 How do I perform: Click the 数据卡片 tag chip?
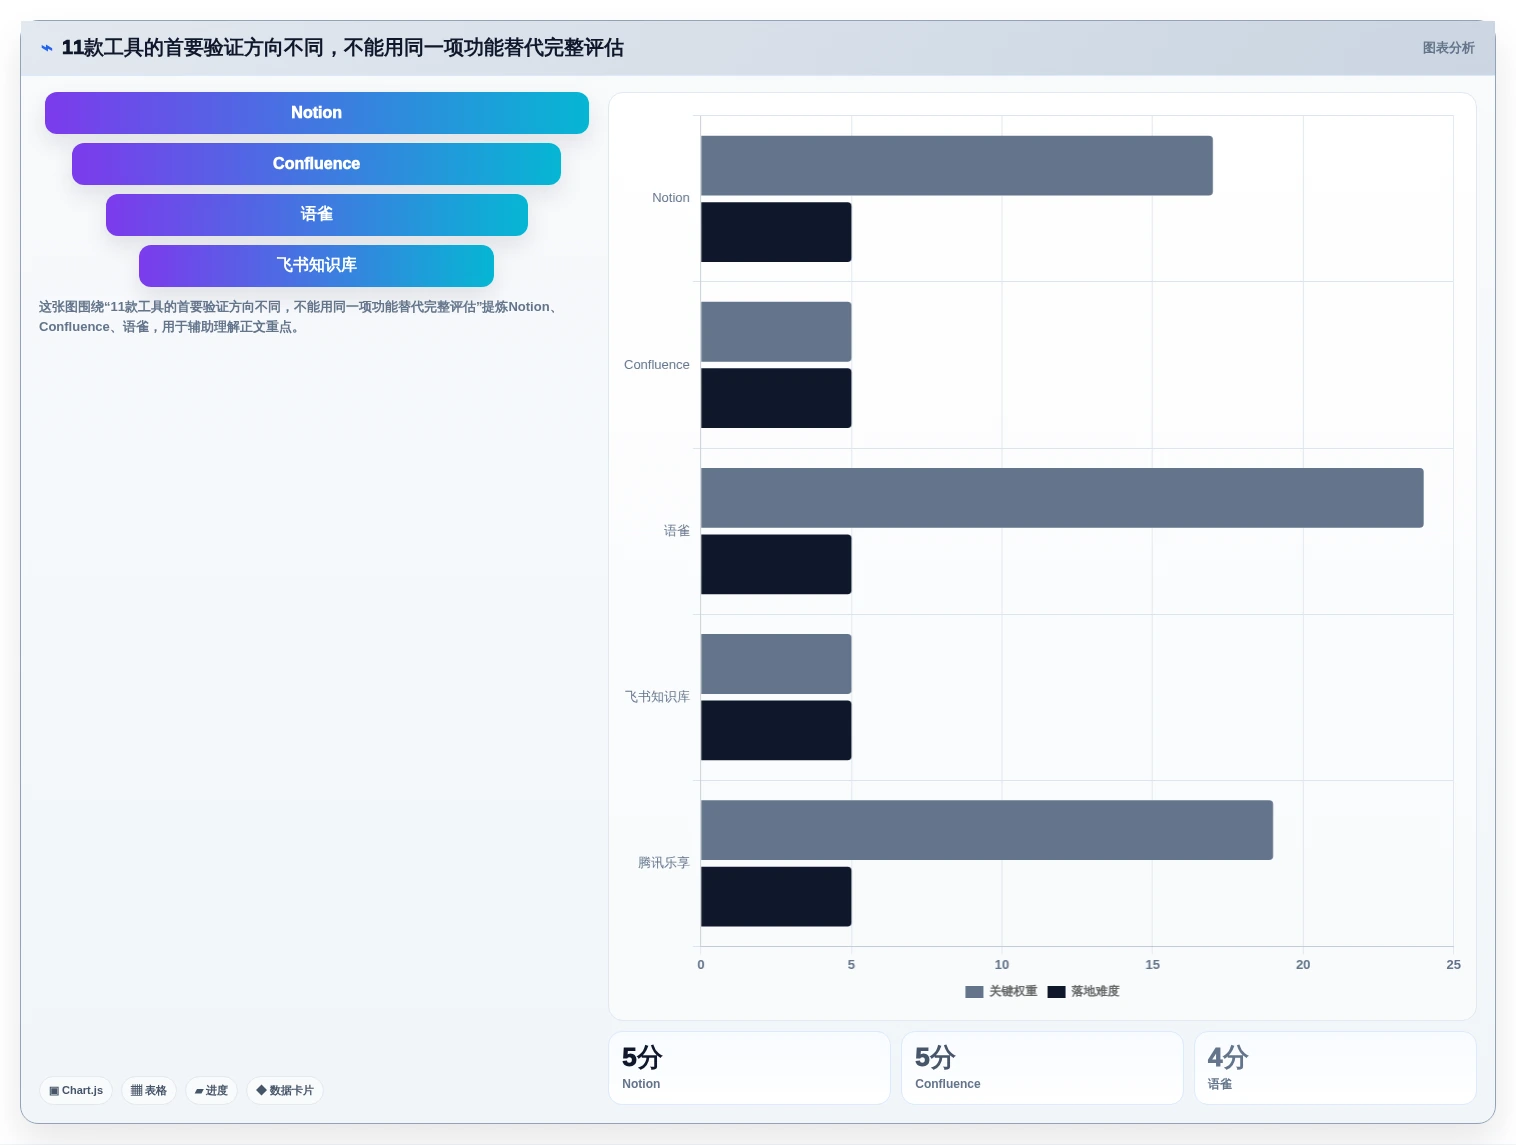pyautogui.click(x=285, y=1091)
